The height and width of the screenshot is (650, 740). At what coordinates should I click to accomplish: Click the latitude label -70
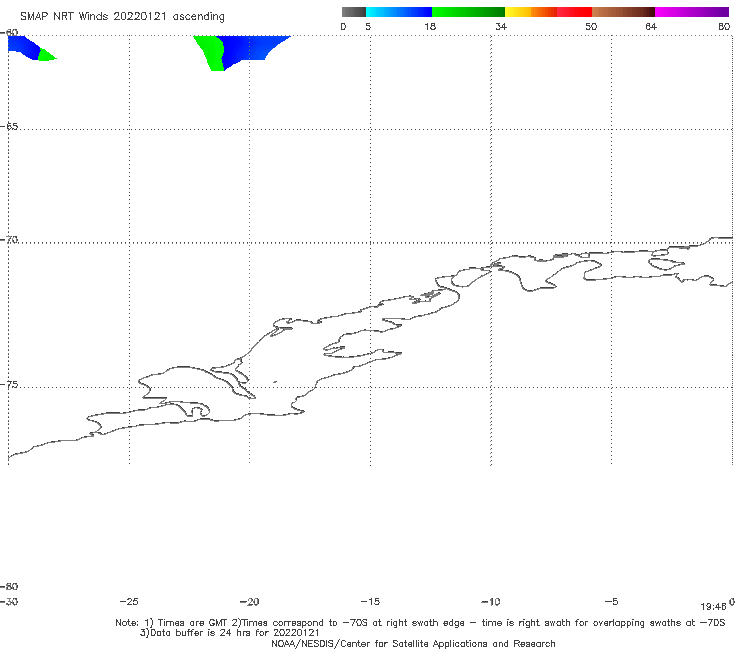pos(9,240)
